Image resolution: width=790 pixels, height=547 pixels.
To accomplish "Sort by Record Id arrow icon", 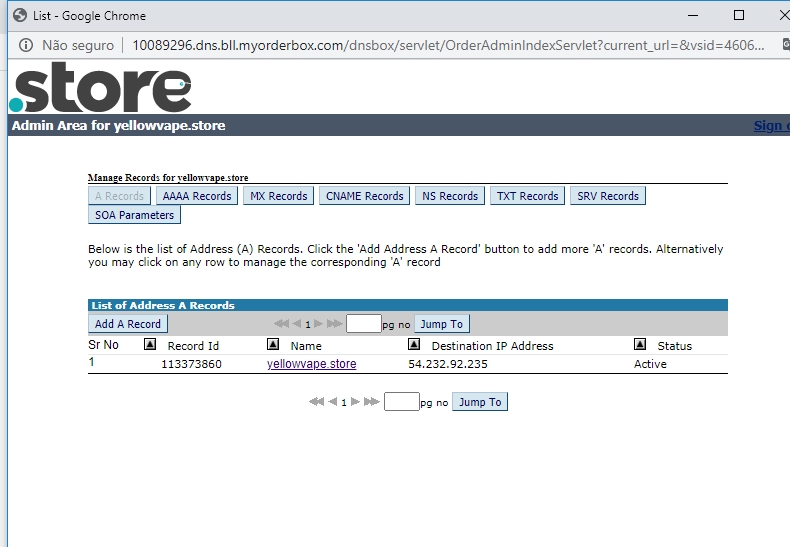I will 150,345.
